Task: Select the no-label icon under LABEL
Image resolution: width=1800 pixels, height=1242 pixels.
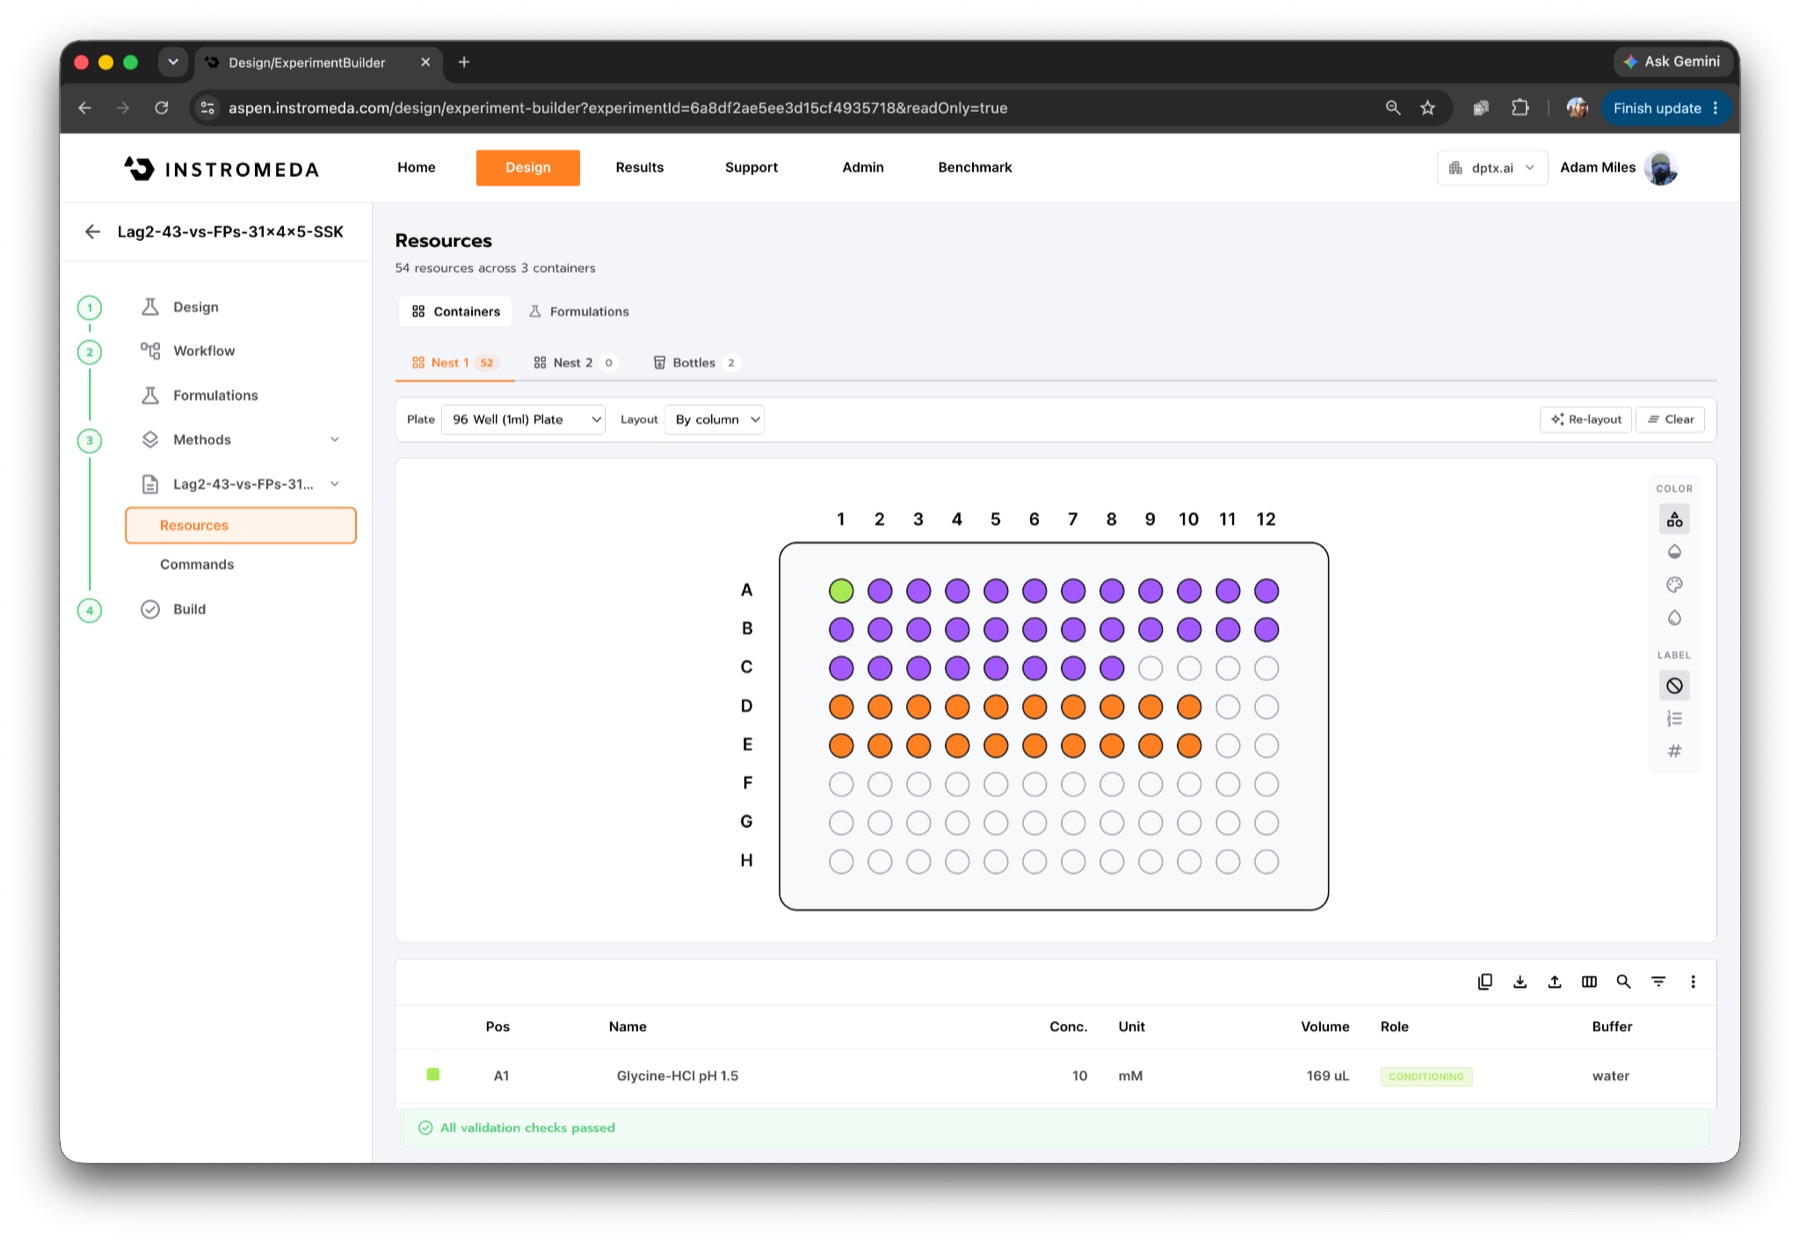Action: click(x=1674, y=686)
